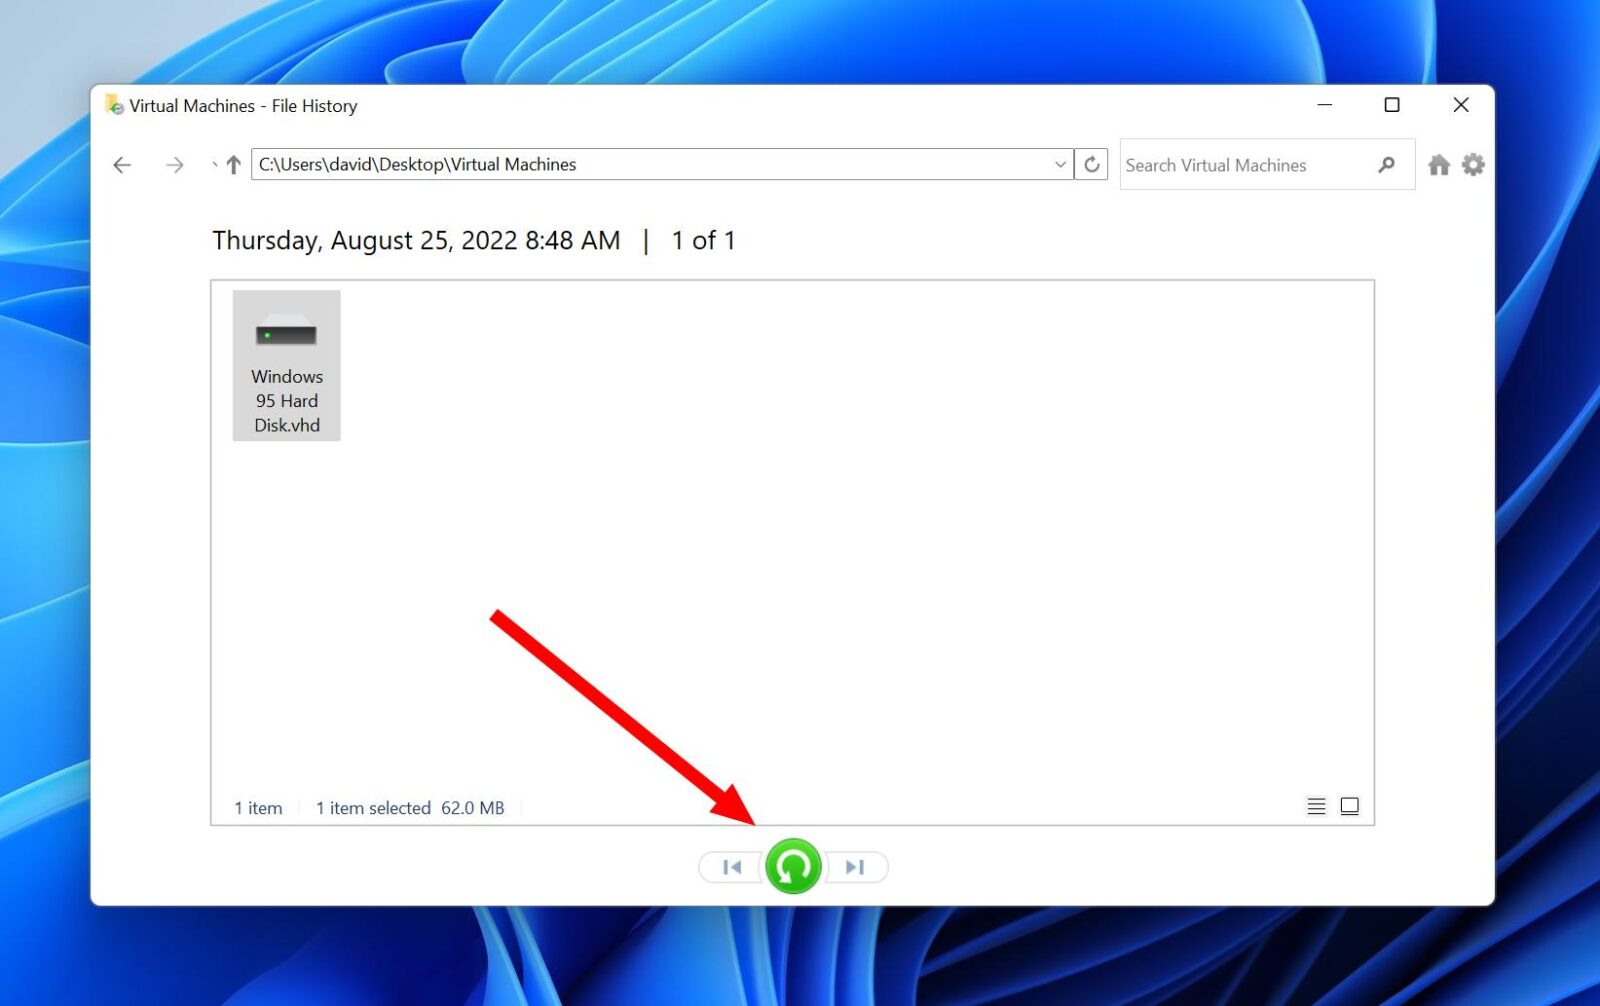
Task: Refresh the current folder view
Action: (1090, 164)
